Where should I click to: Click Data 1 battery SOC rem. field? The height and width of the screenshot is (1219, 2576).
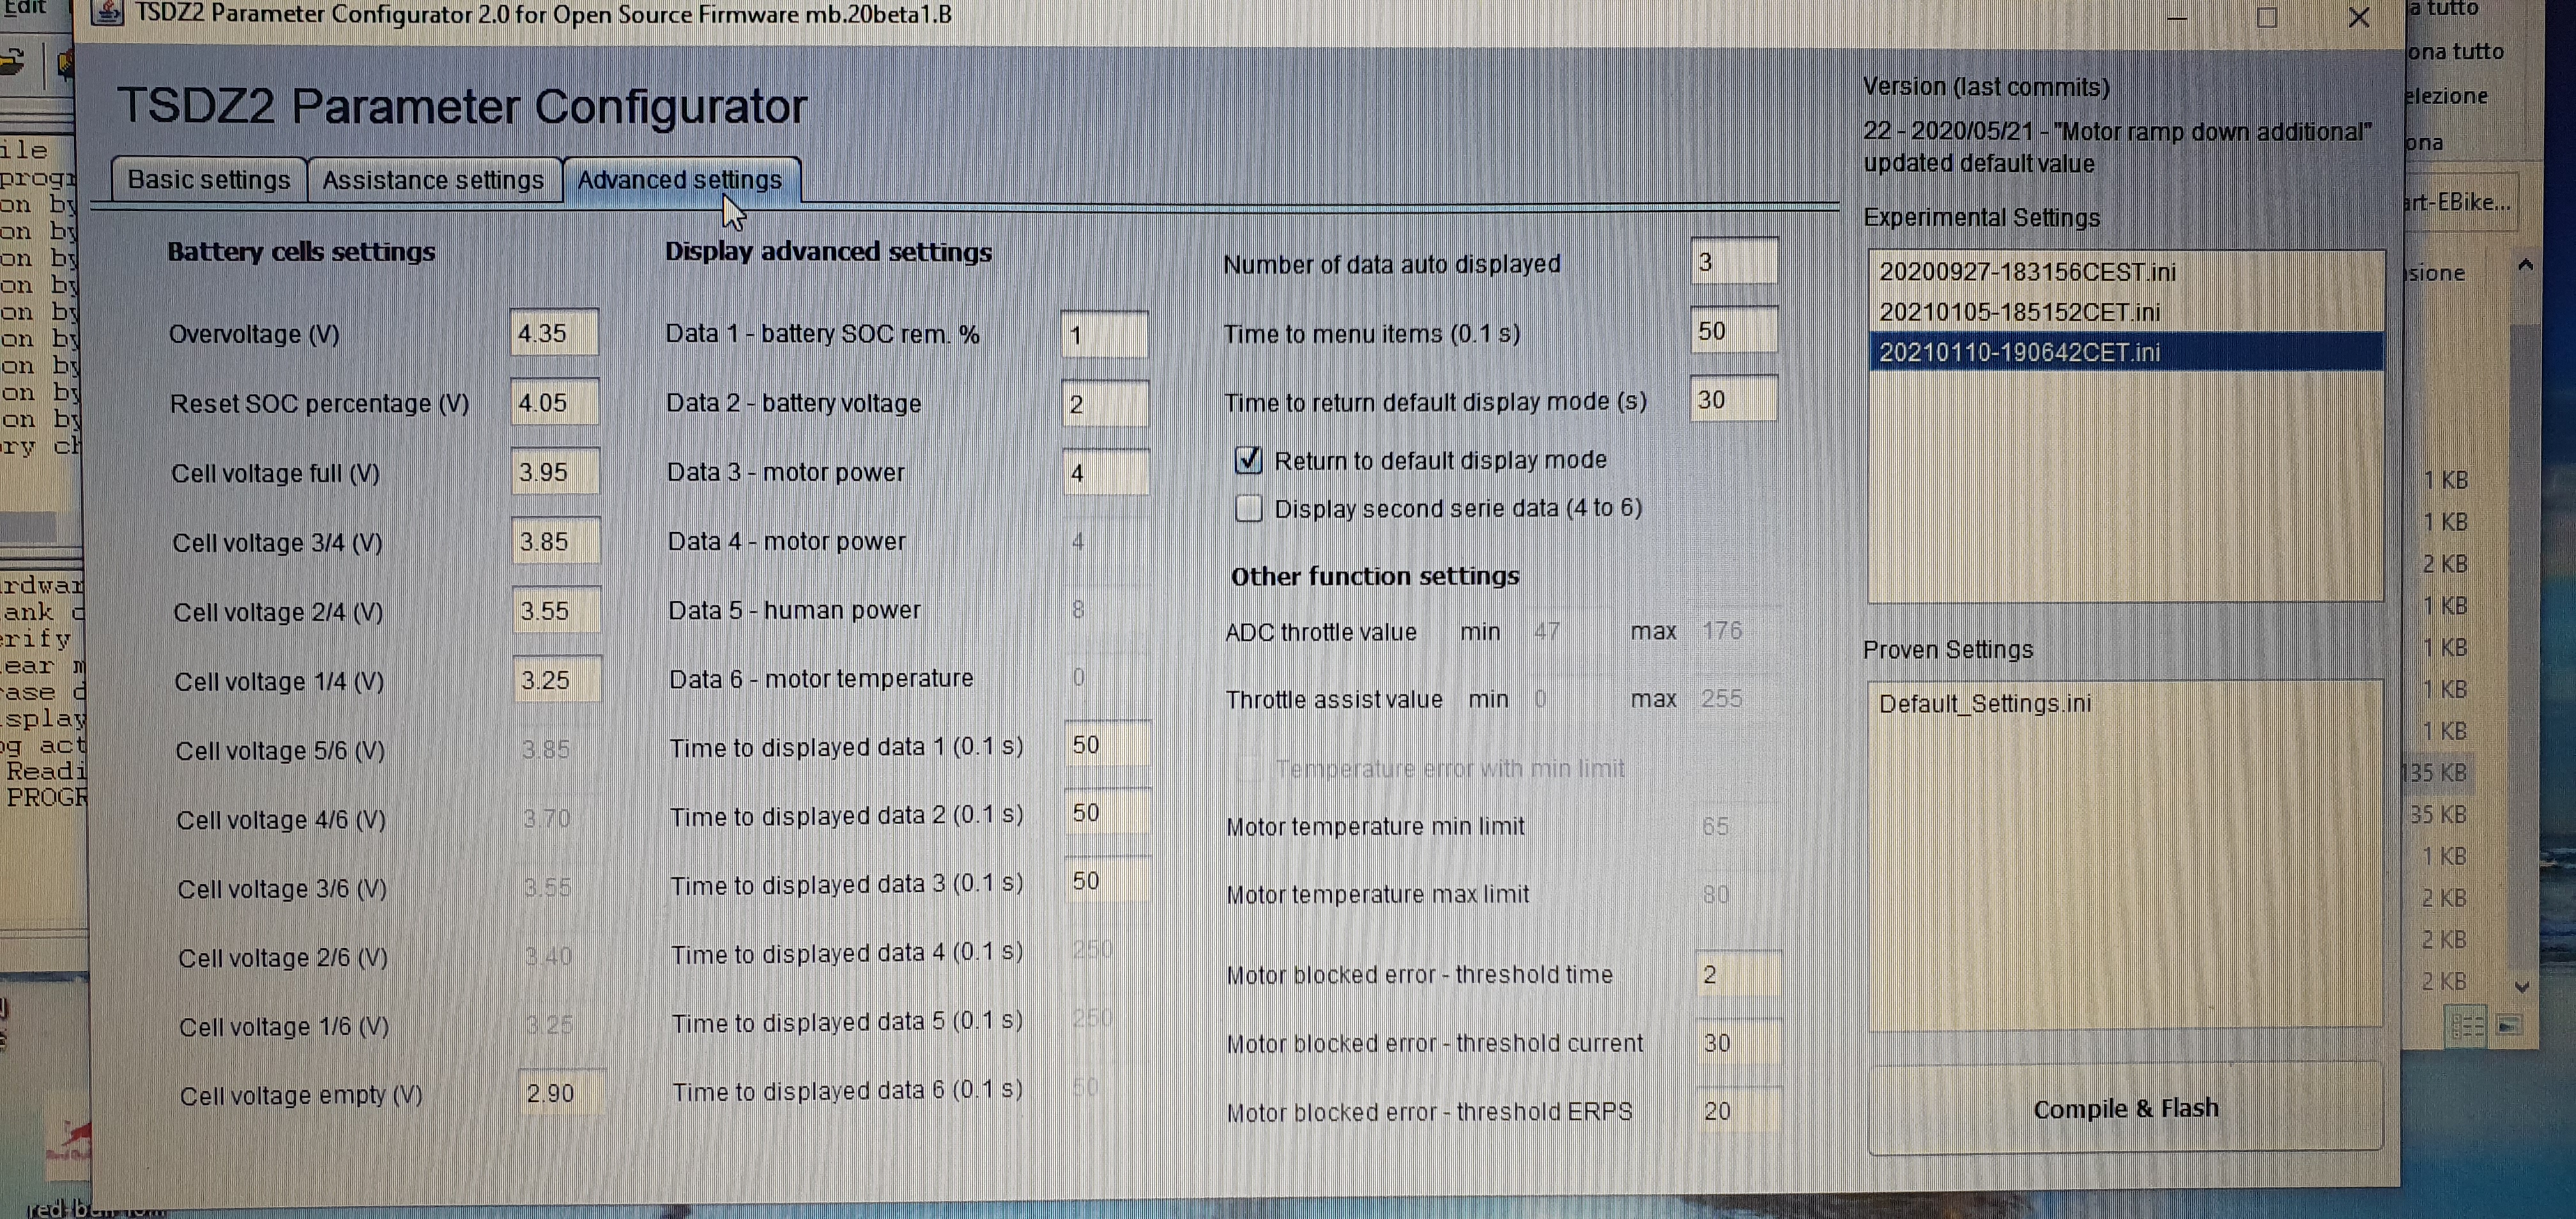[x=1104, y=334]
